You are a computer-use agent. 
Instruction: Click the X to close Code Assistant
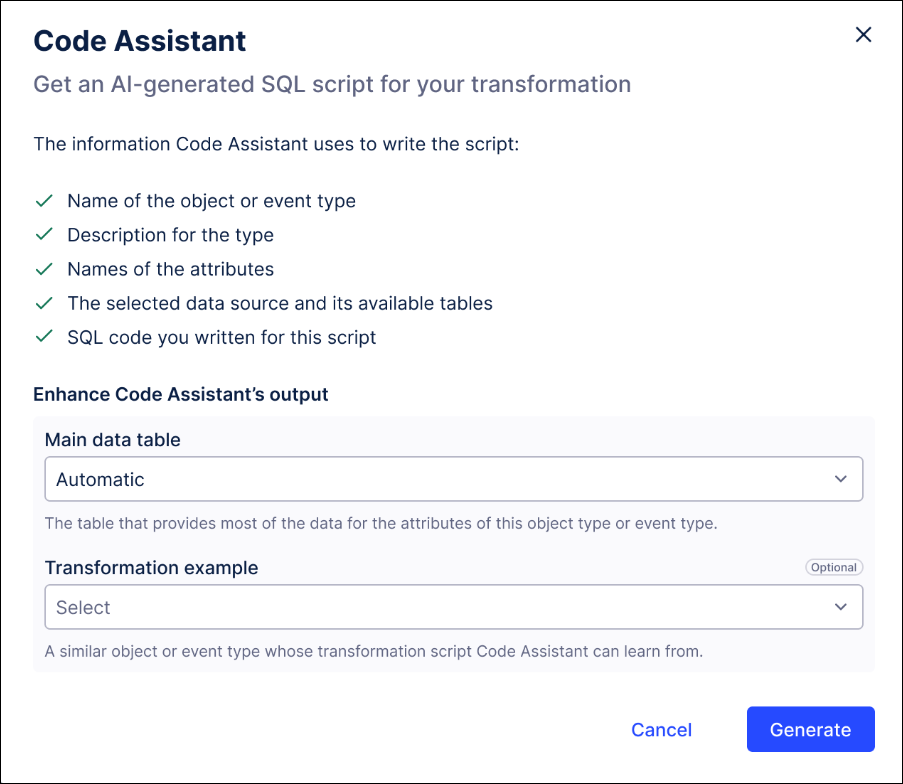point(863,34)
